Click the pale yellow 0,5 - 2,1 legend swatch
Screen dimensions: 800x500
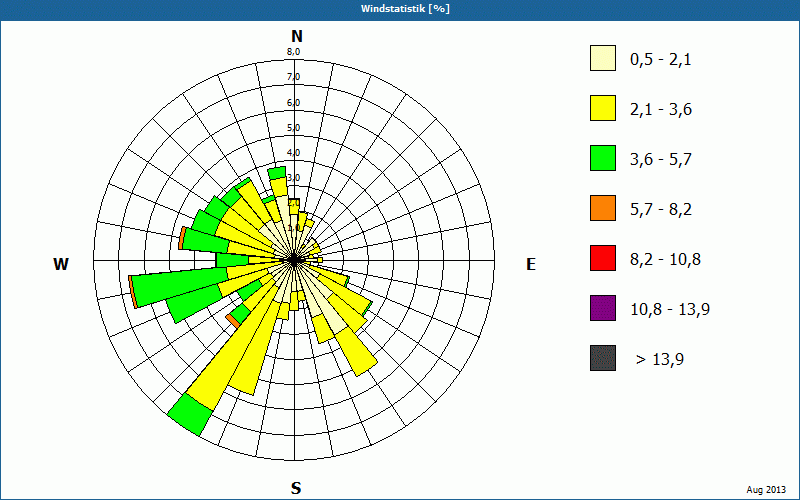click(x=603, y=58)
